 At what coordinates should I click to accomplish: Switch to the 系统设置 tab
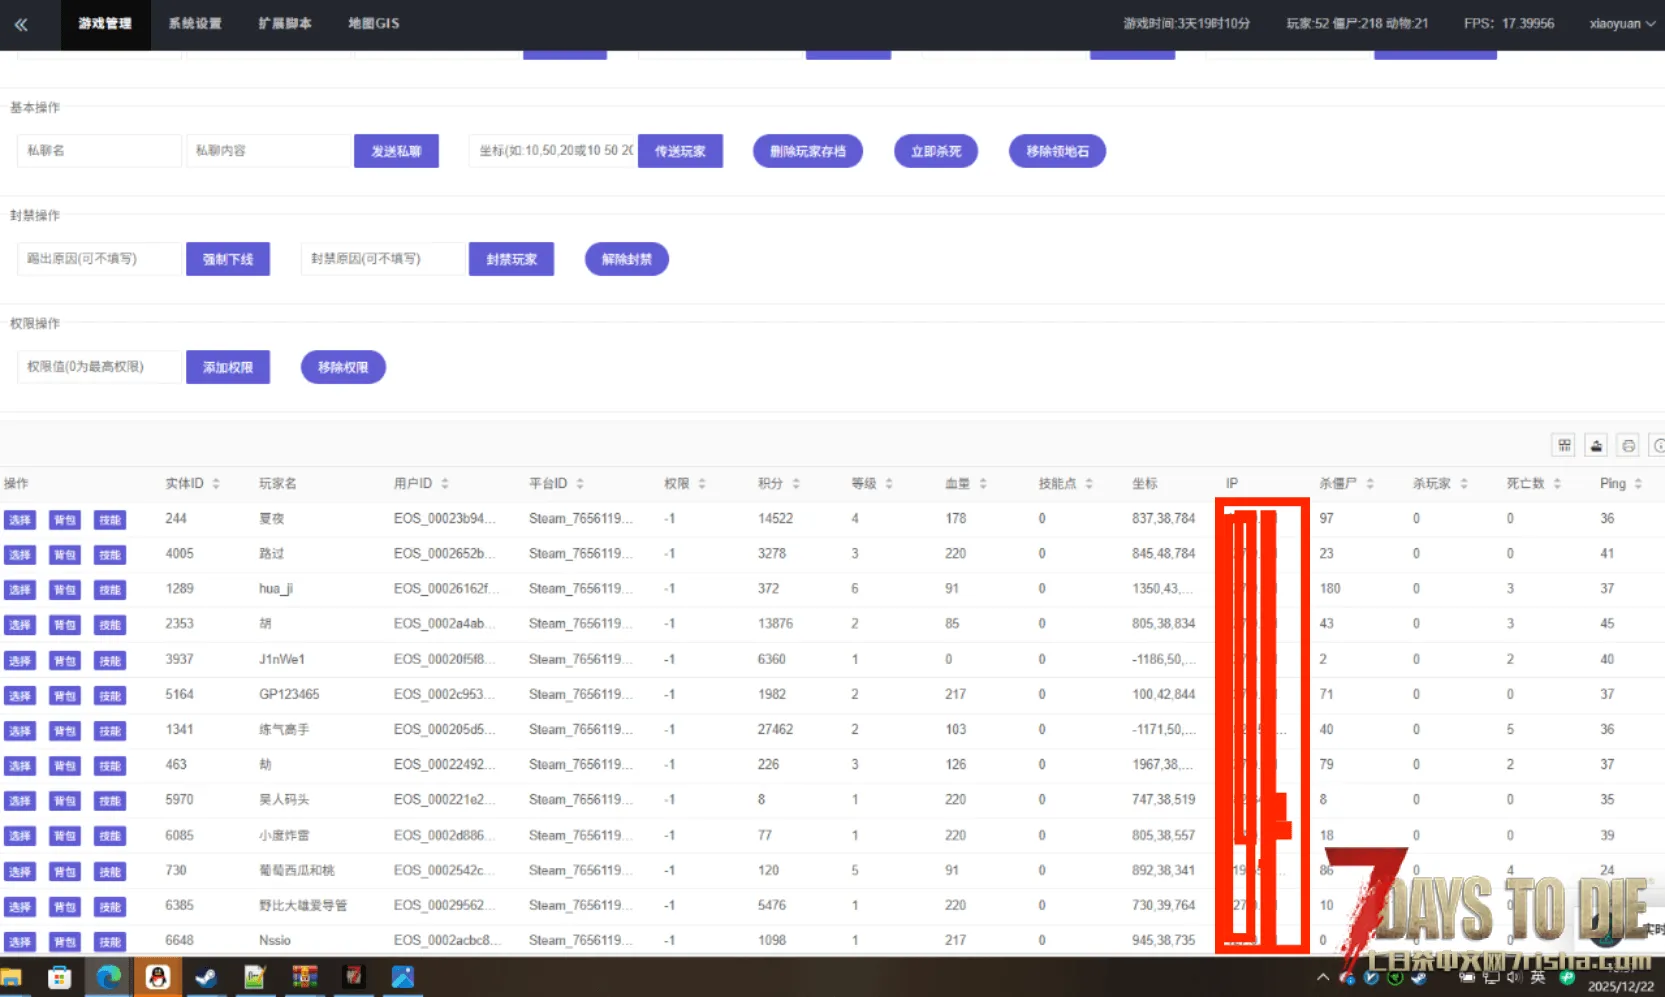coord(195,24)
